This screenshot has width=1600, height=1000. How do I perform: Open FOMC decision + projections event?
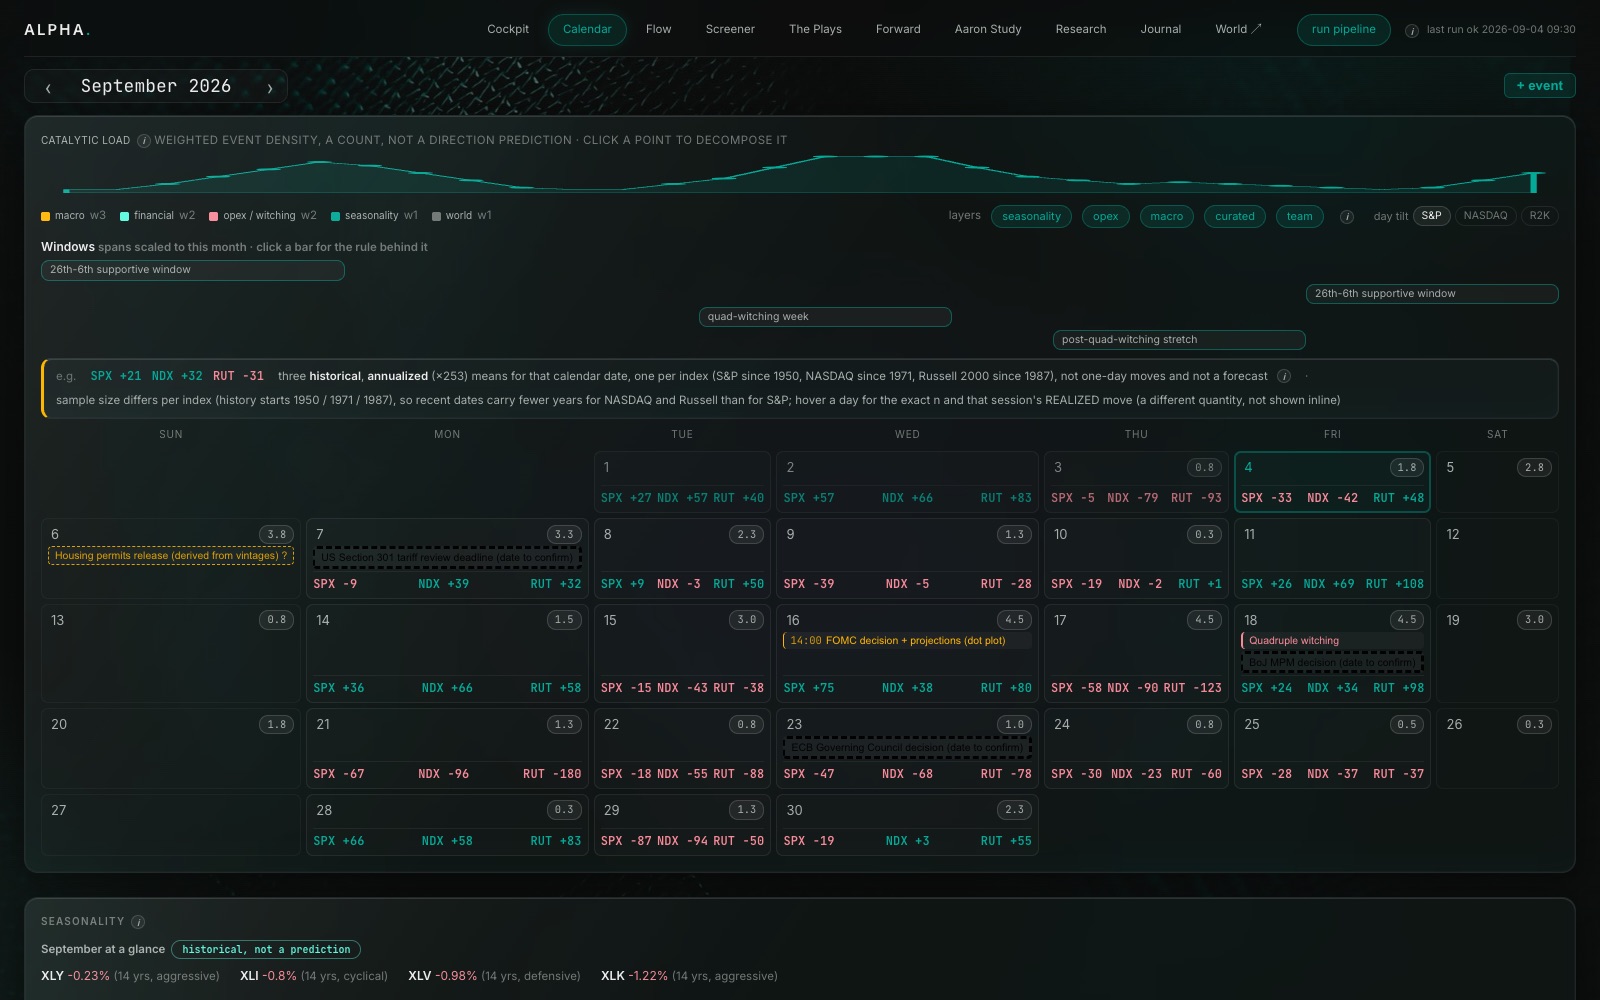click(907, 641)
